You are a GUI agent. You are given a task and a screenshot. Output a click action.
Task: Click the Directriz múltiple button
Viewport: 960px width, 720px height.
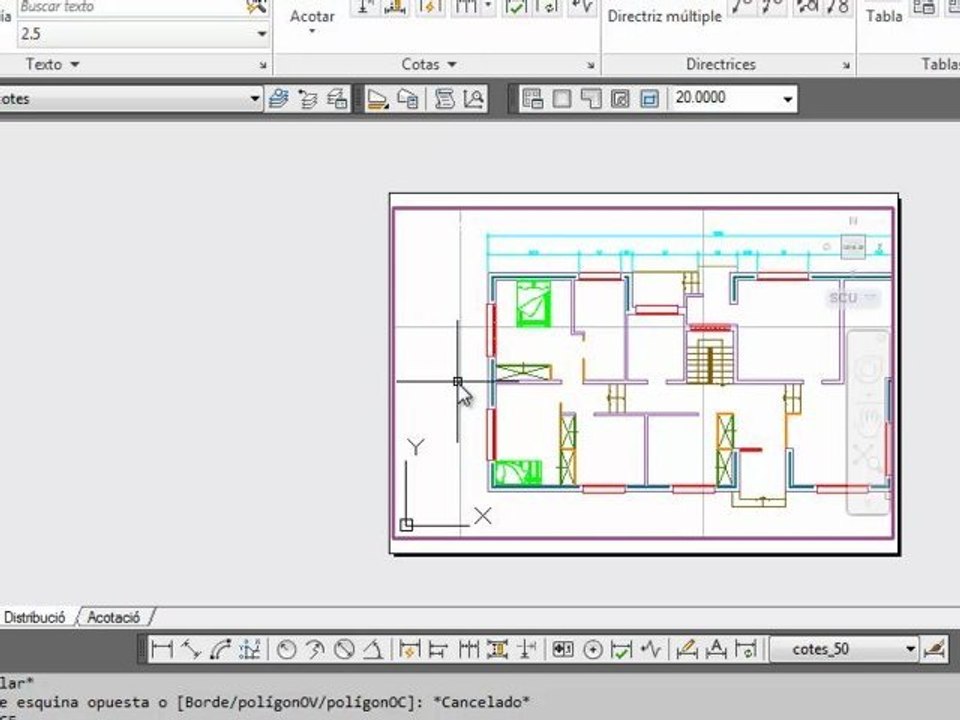[664, 17]
